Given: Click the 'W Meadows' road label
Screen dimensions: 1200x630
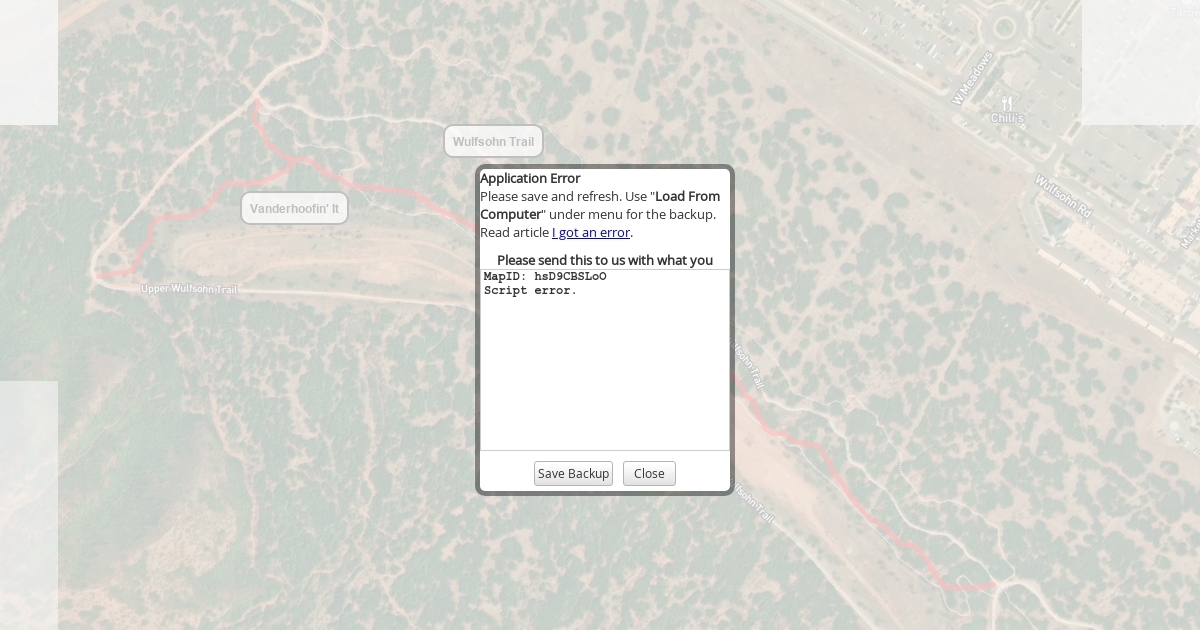Looking at the screenshot, I should point(972,78).
